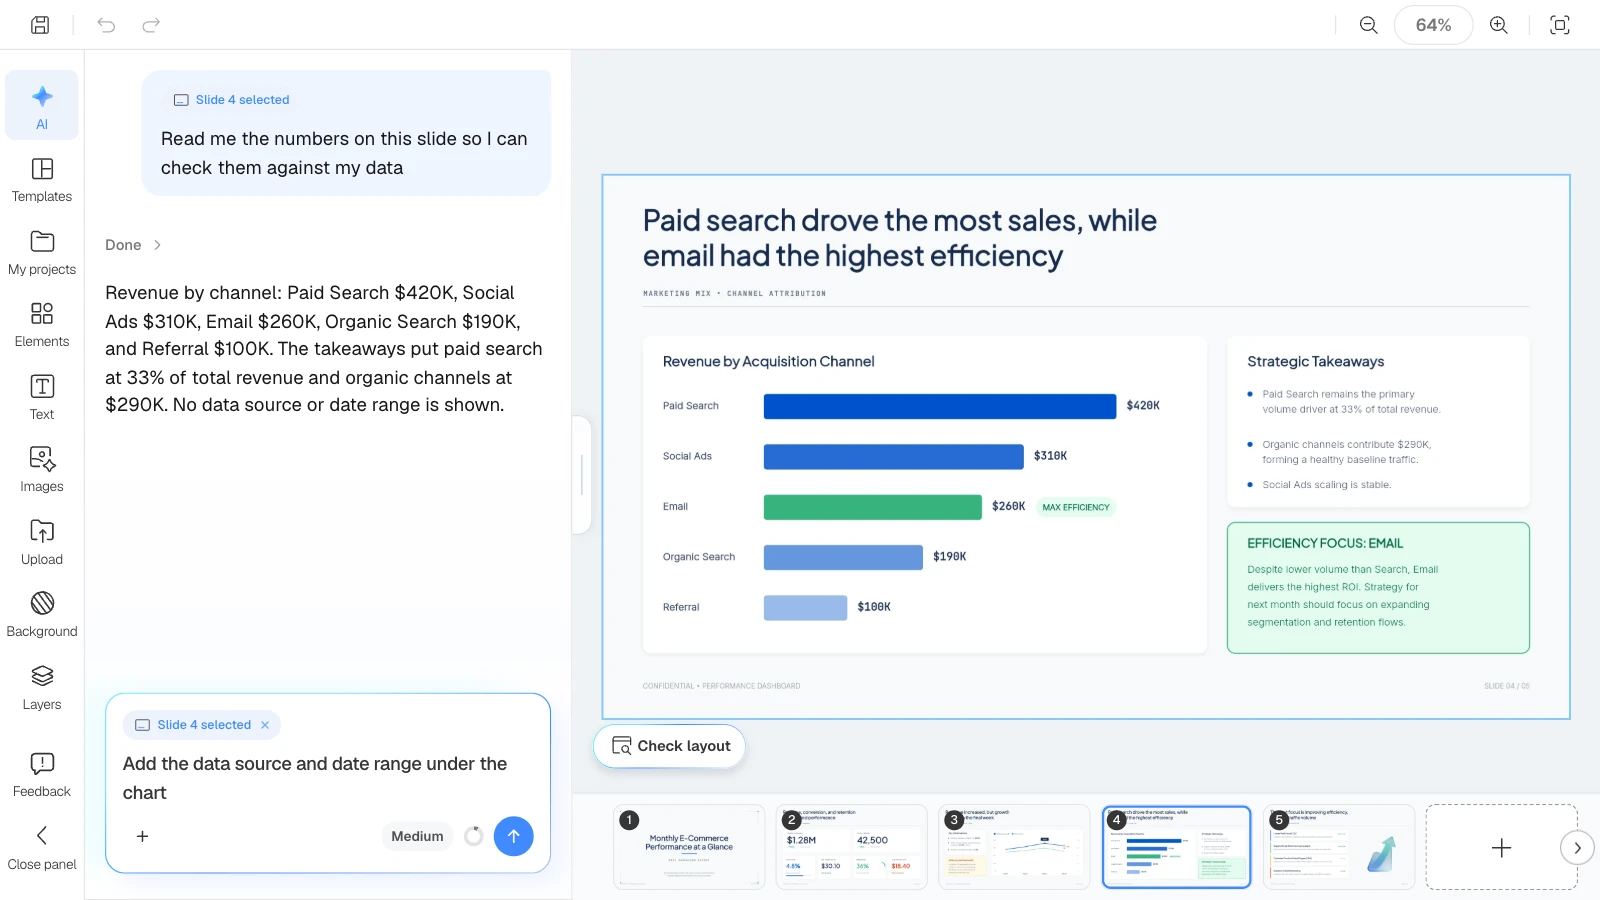Open the Feedback dialog
1600x900 pixels.
(42, 775)
